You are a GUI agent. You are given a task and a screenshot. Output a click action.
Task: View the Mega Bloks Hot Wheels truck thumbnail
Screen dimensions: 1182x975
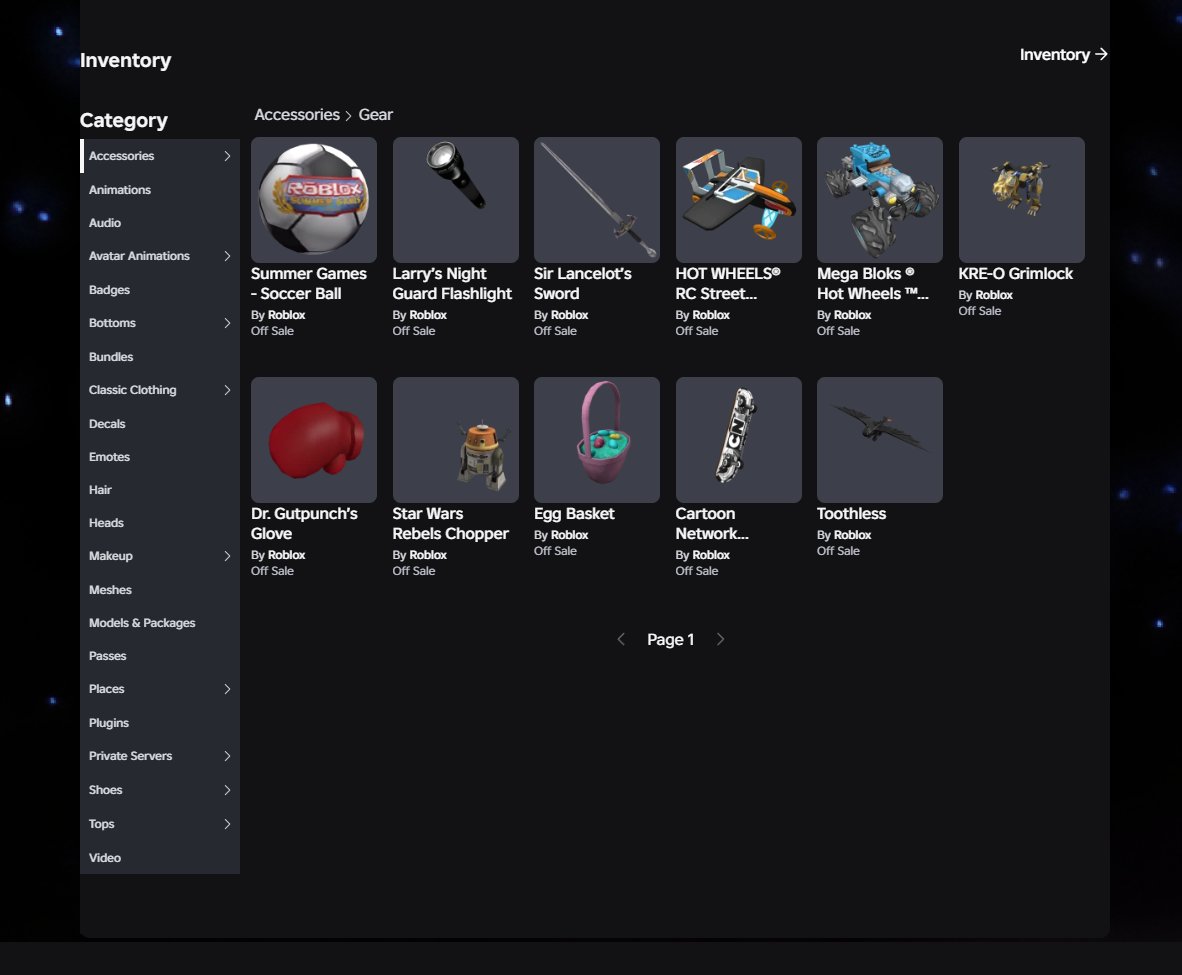(880, 200)
